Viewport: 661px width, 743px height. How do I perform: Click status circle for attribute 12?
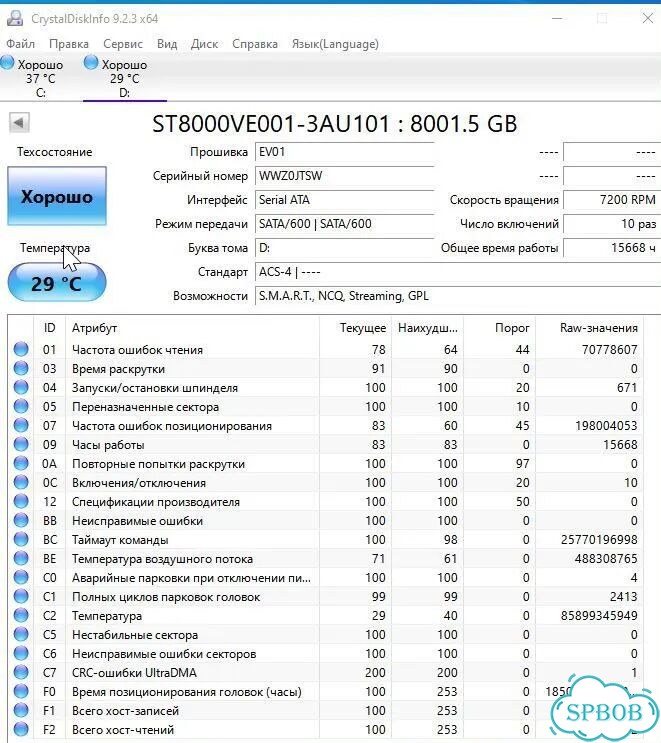(x=21, y=501)
